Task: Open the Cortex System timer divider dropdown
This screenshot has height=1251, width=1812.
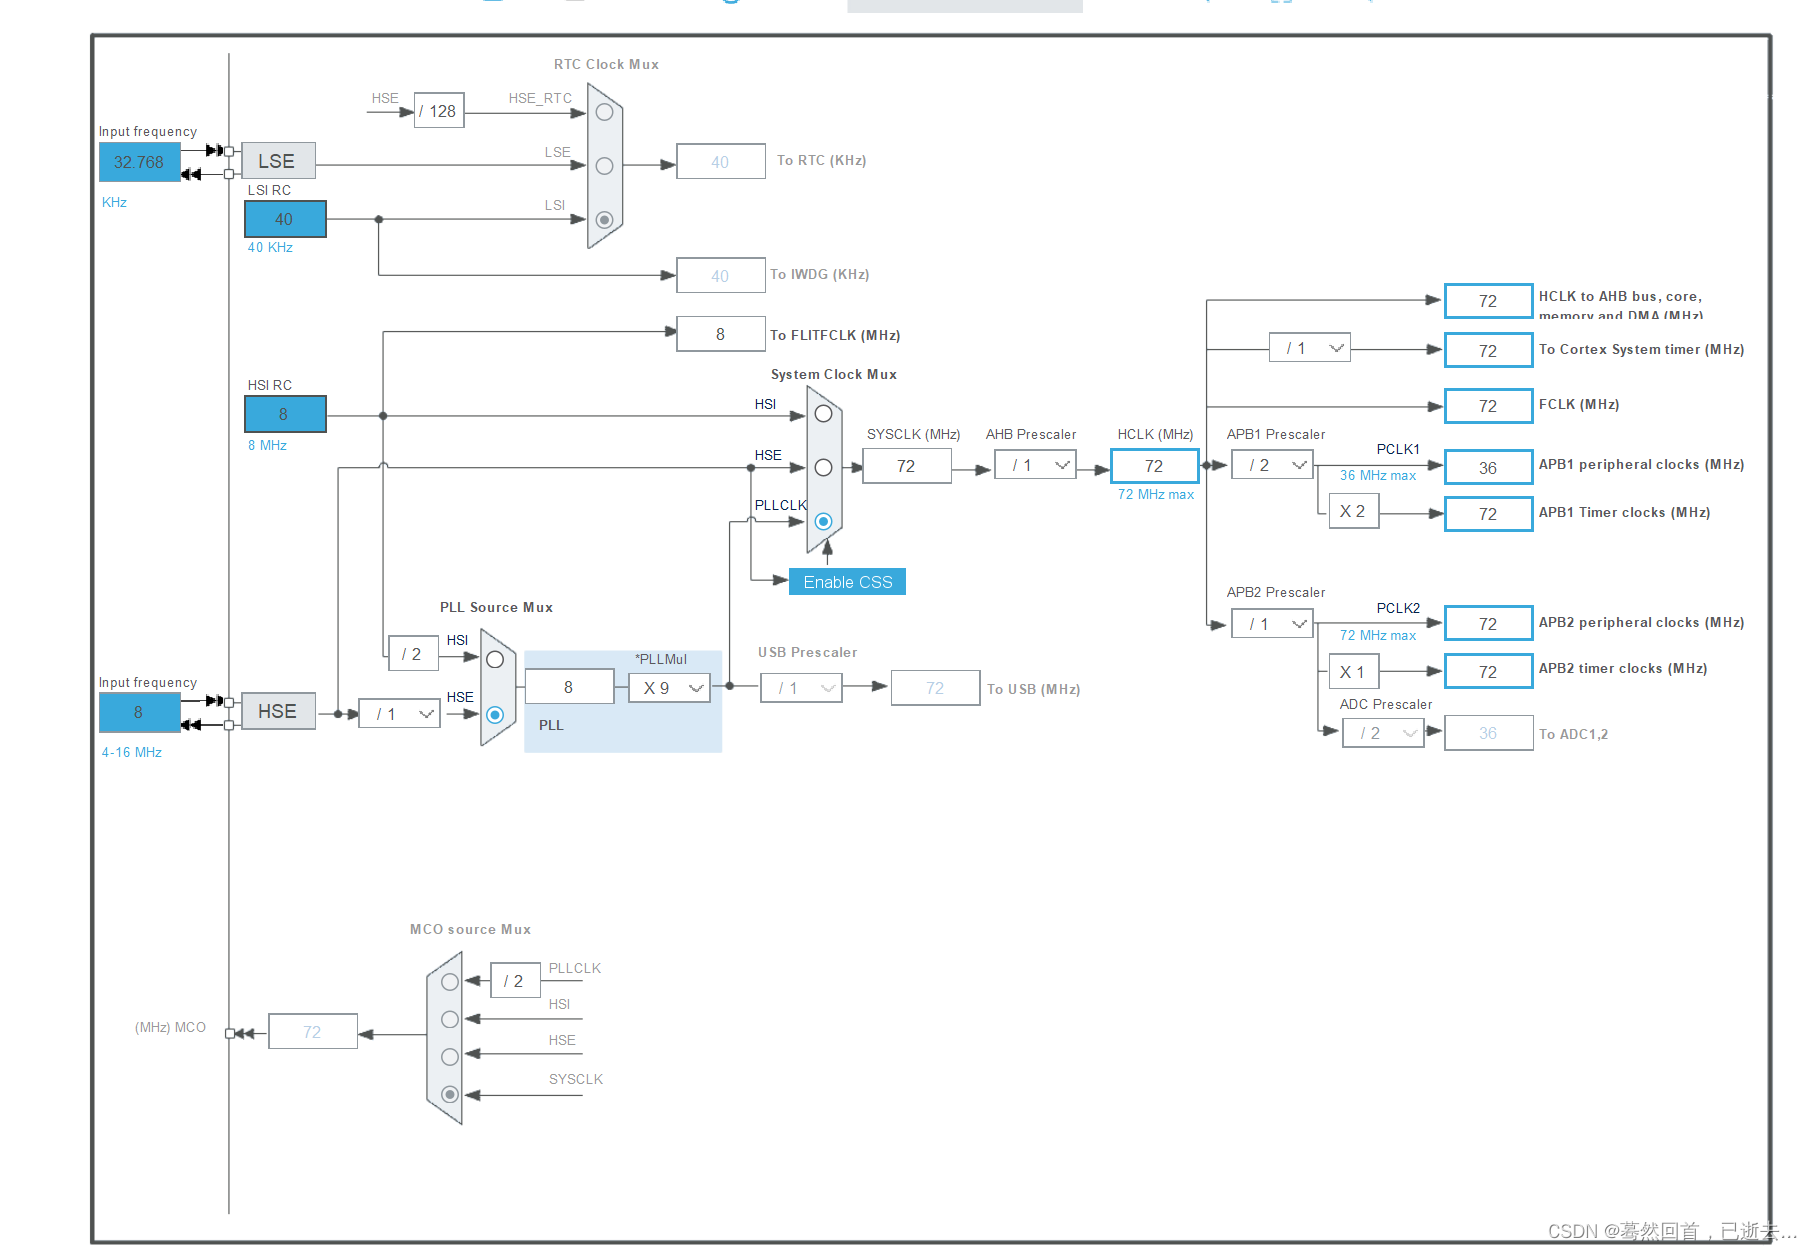Action: (x=1310, y=348)
